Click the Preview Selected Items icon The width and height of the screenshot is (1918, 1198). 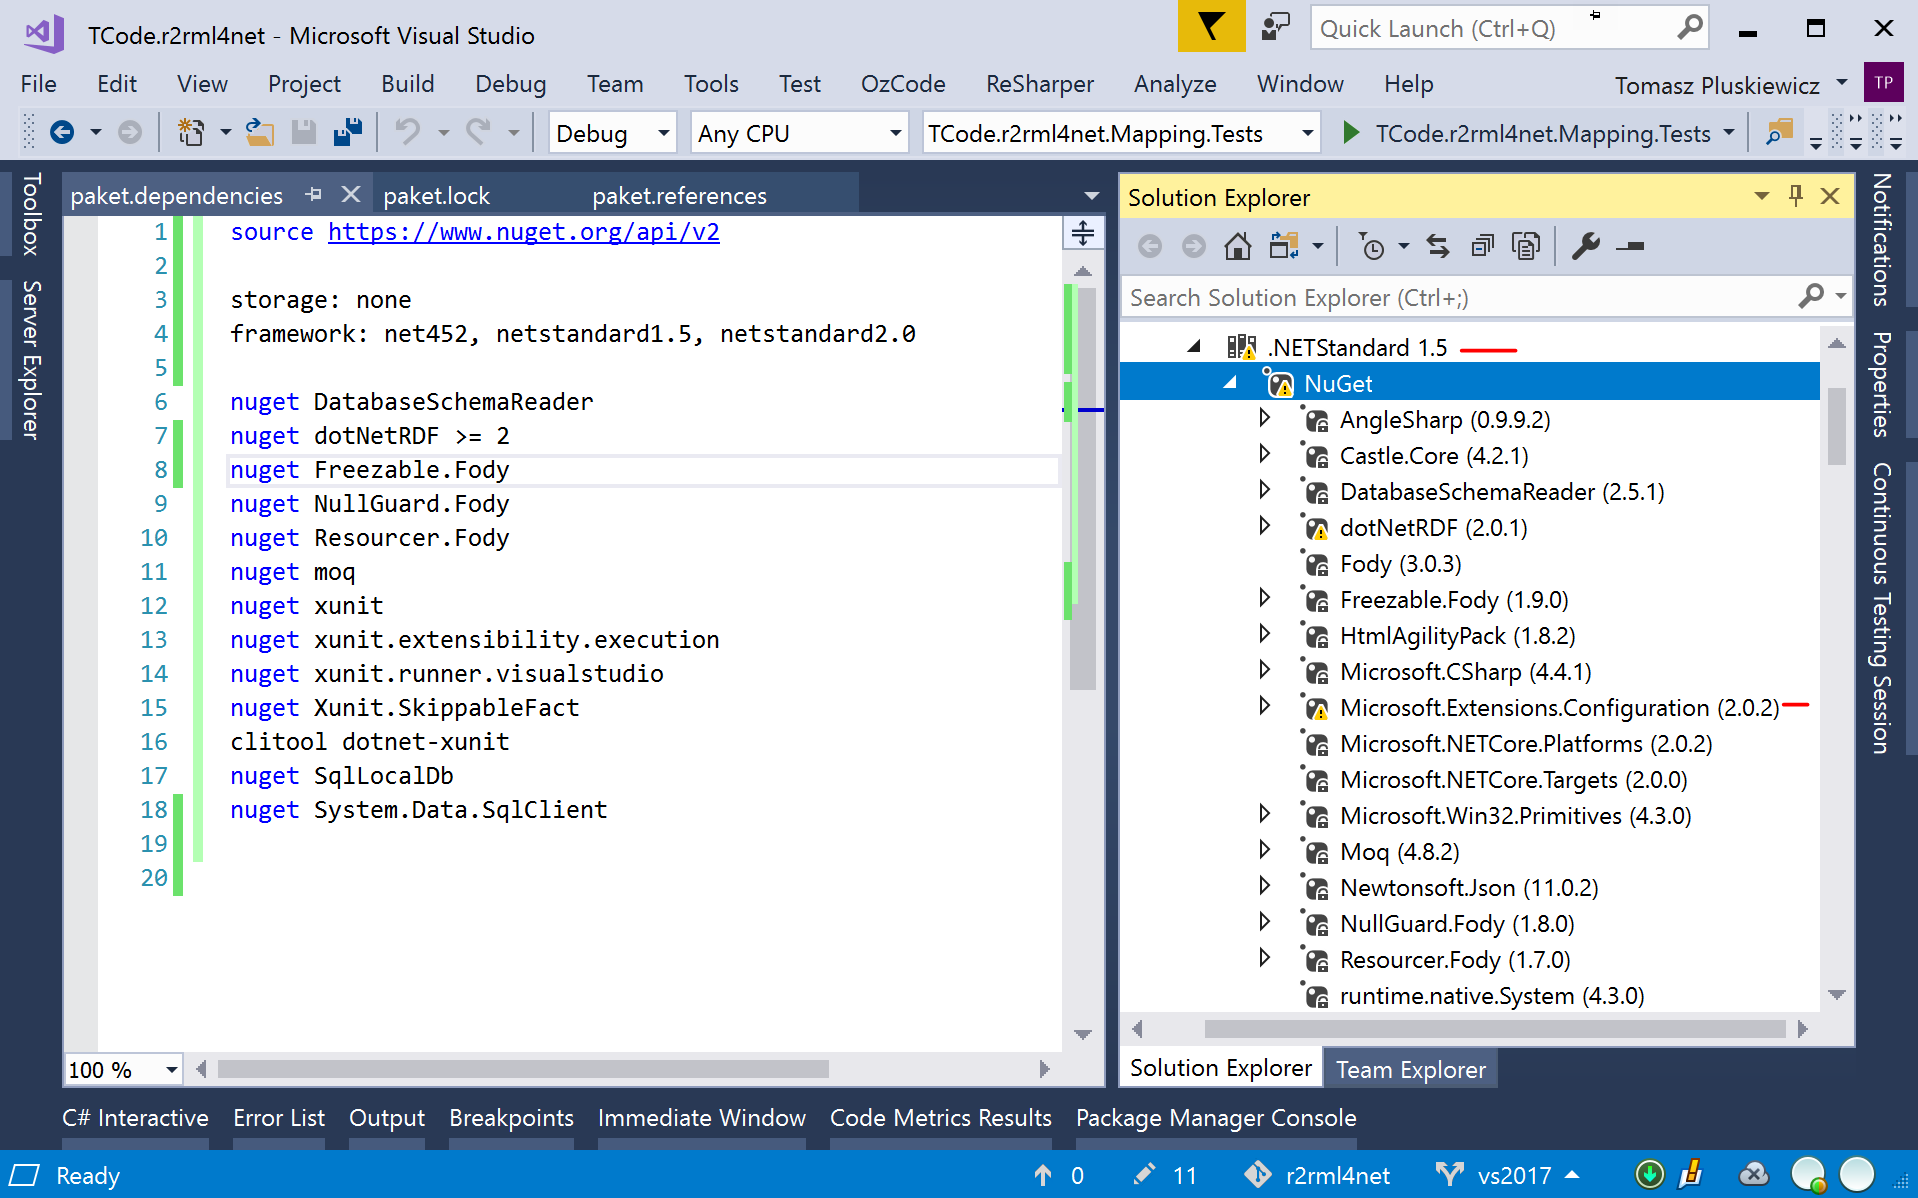[1630, 246]
